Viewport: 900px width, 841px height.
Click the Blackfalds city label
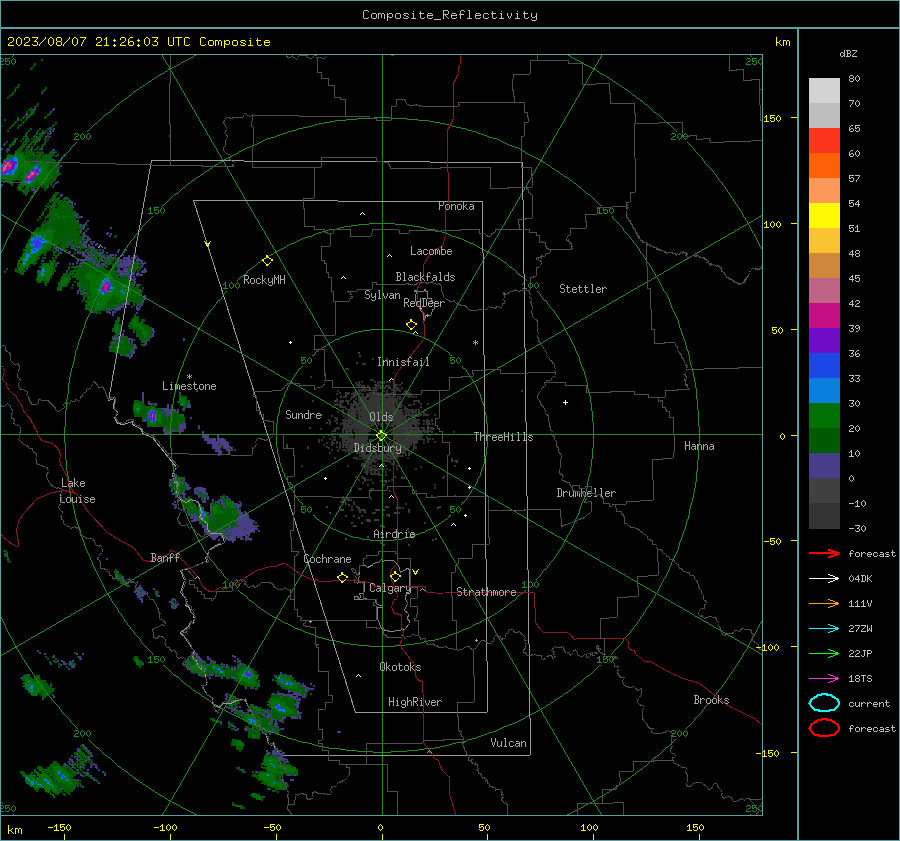pyautogui.click(x=425, y=277)
